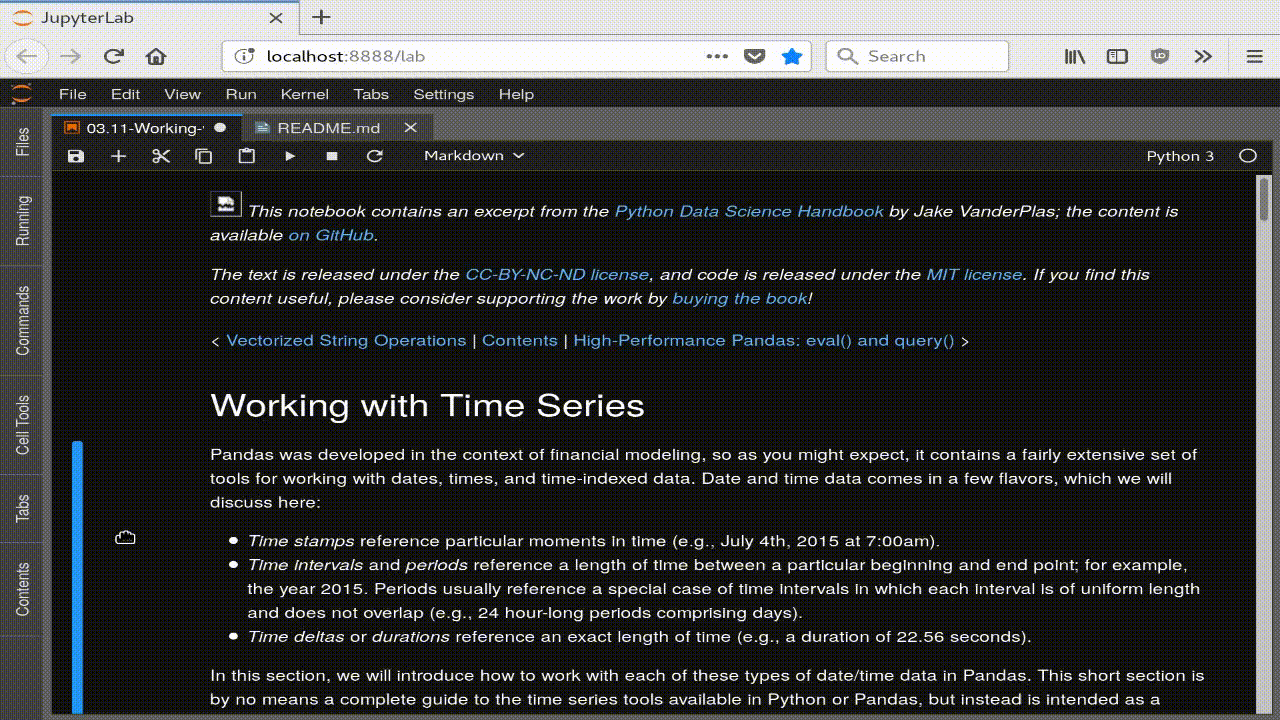Go forward with browser forward arrow

(x=70, y=56)
